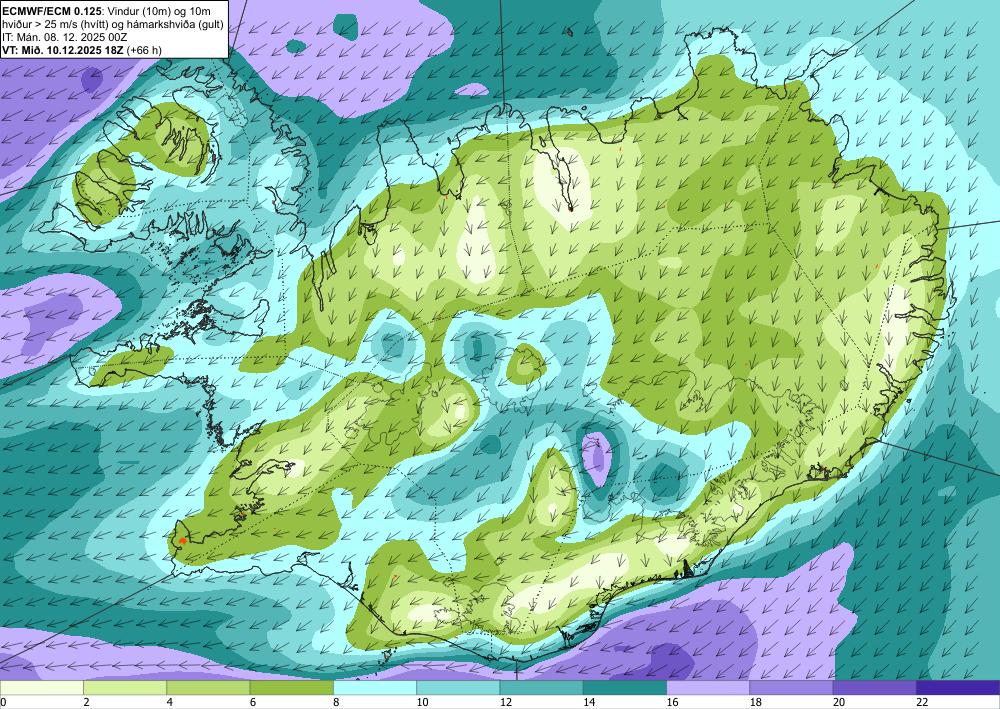Viewport: 1000px width, 709px height.
Task: Pick the darkest purple swatch above 22 m/s
Action: click(959, 688)
